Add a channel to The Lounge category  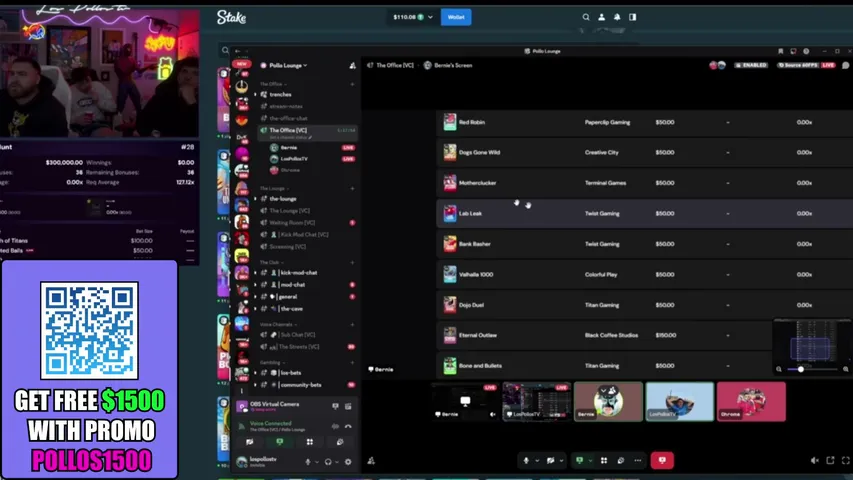coord(352,188)
